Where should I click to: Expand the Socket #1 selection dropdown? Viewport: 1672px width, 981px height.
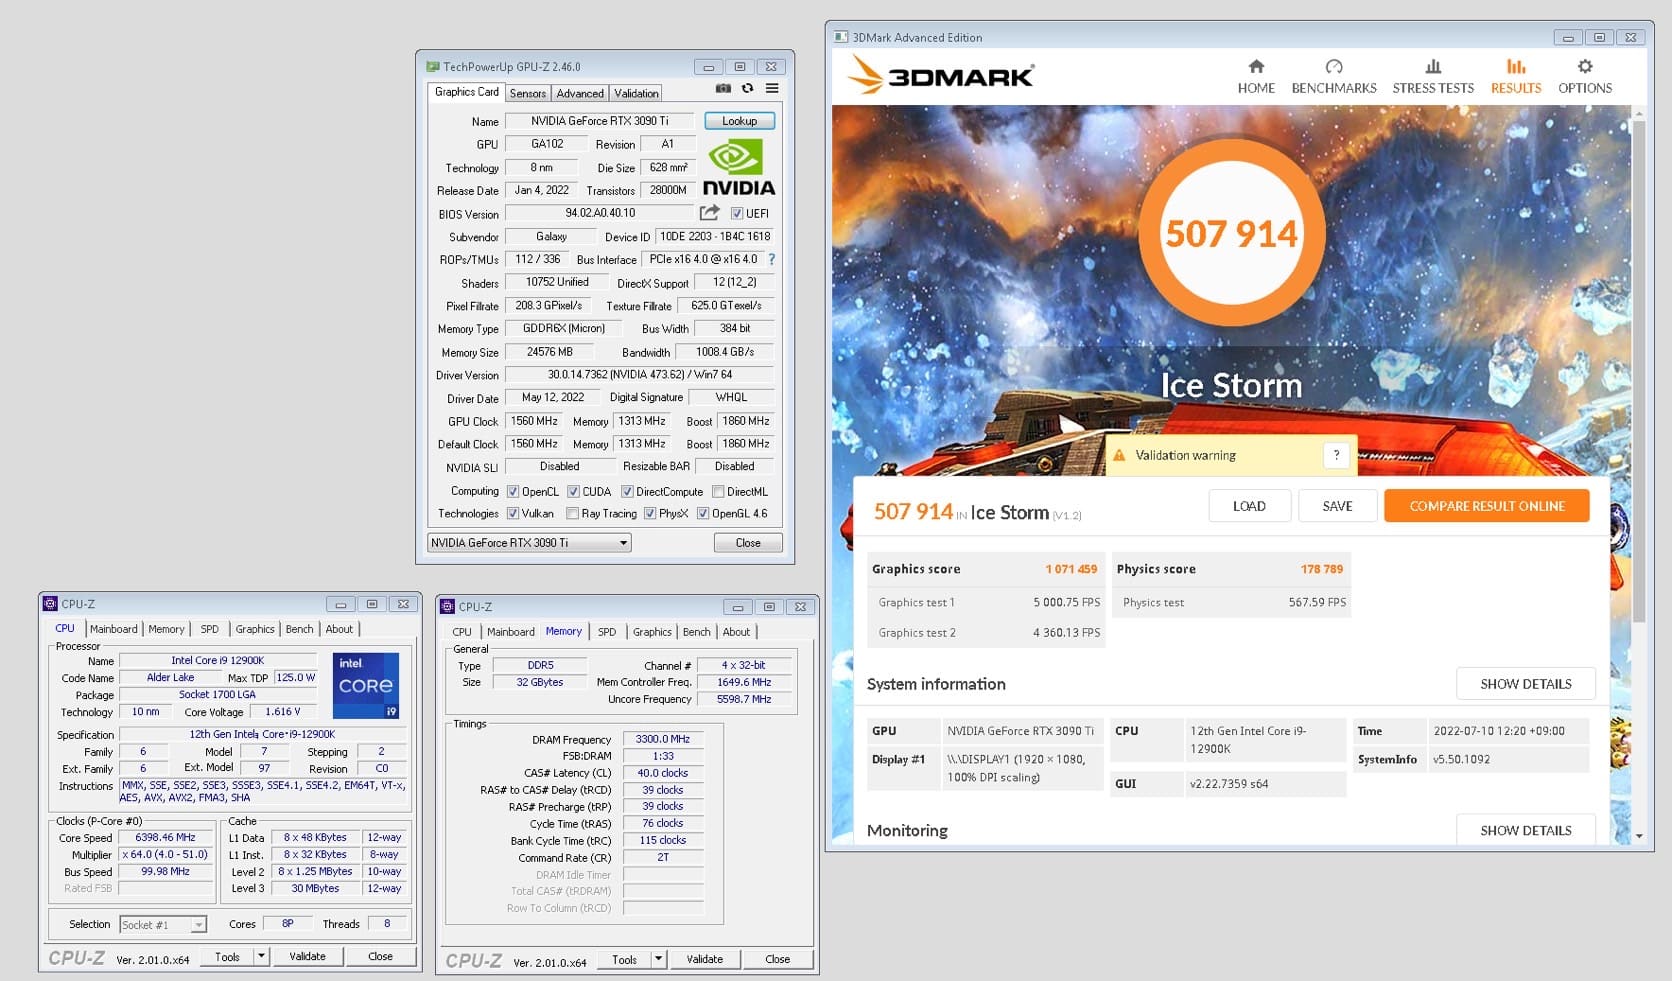pyautogui.click(x=198, y=925)
